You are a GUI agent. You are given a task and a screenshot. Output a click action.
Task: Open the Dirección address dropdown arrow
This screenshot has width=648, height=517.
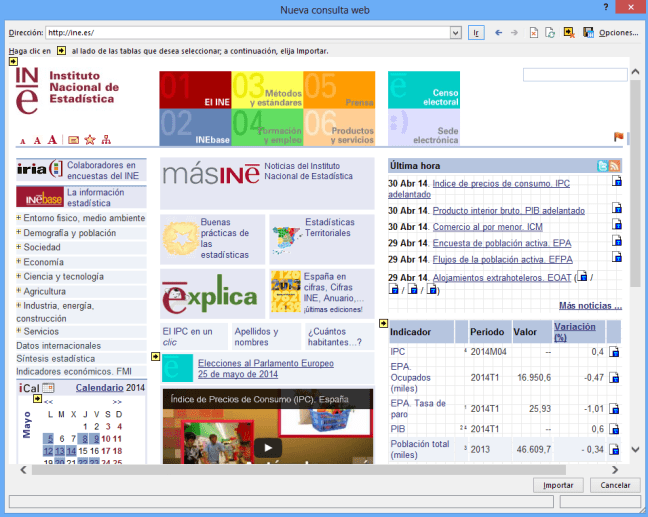pyautogui.click(x=455, y=33)
